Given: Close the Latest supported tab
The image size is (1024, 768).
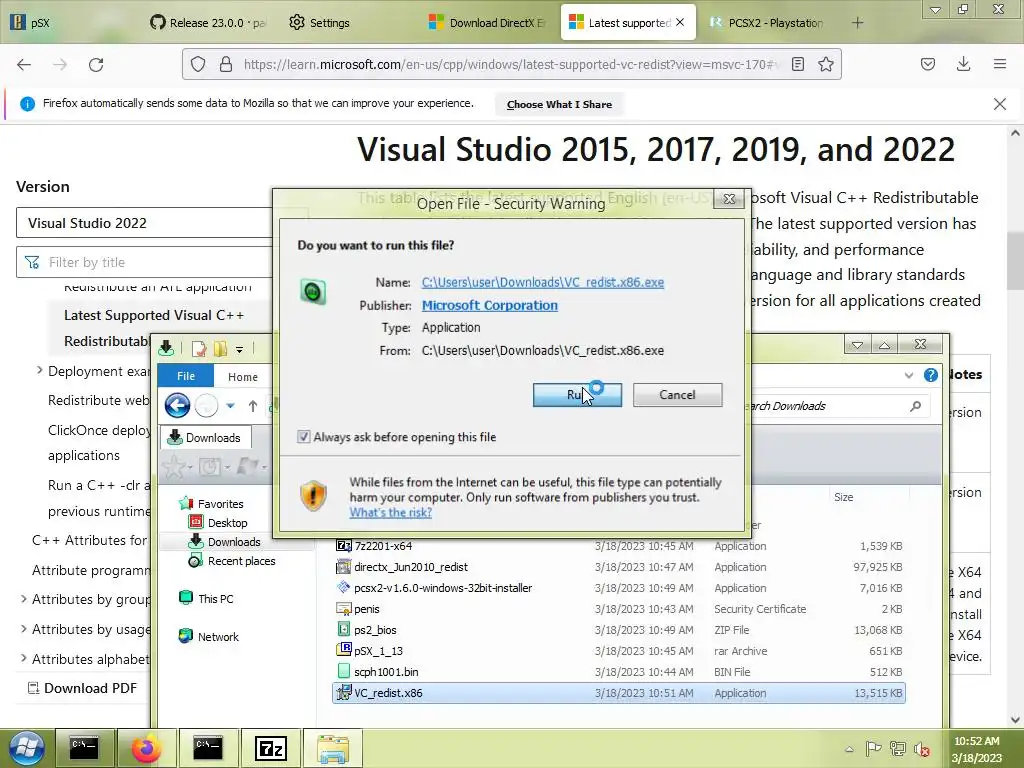Looking at the screenshot, I should (x=680, y=22).
